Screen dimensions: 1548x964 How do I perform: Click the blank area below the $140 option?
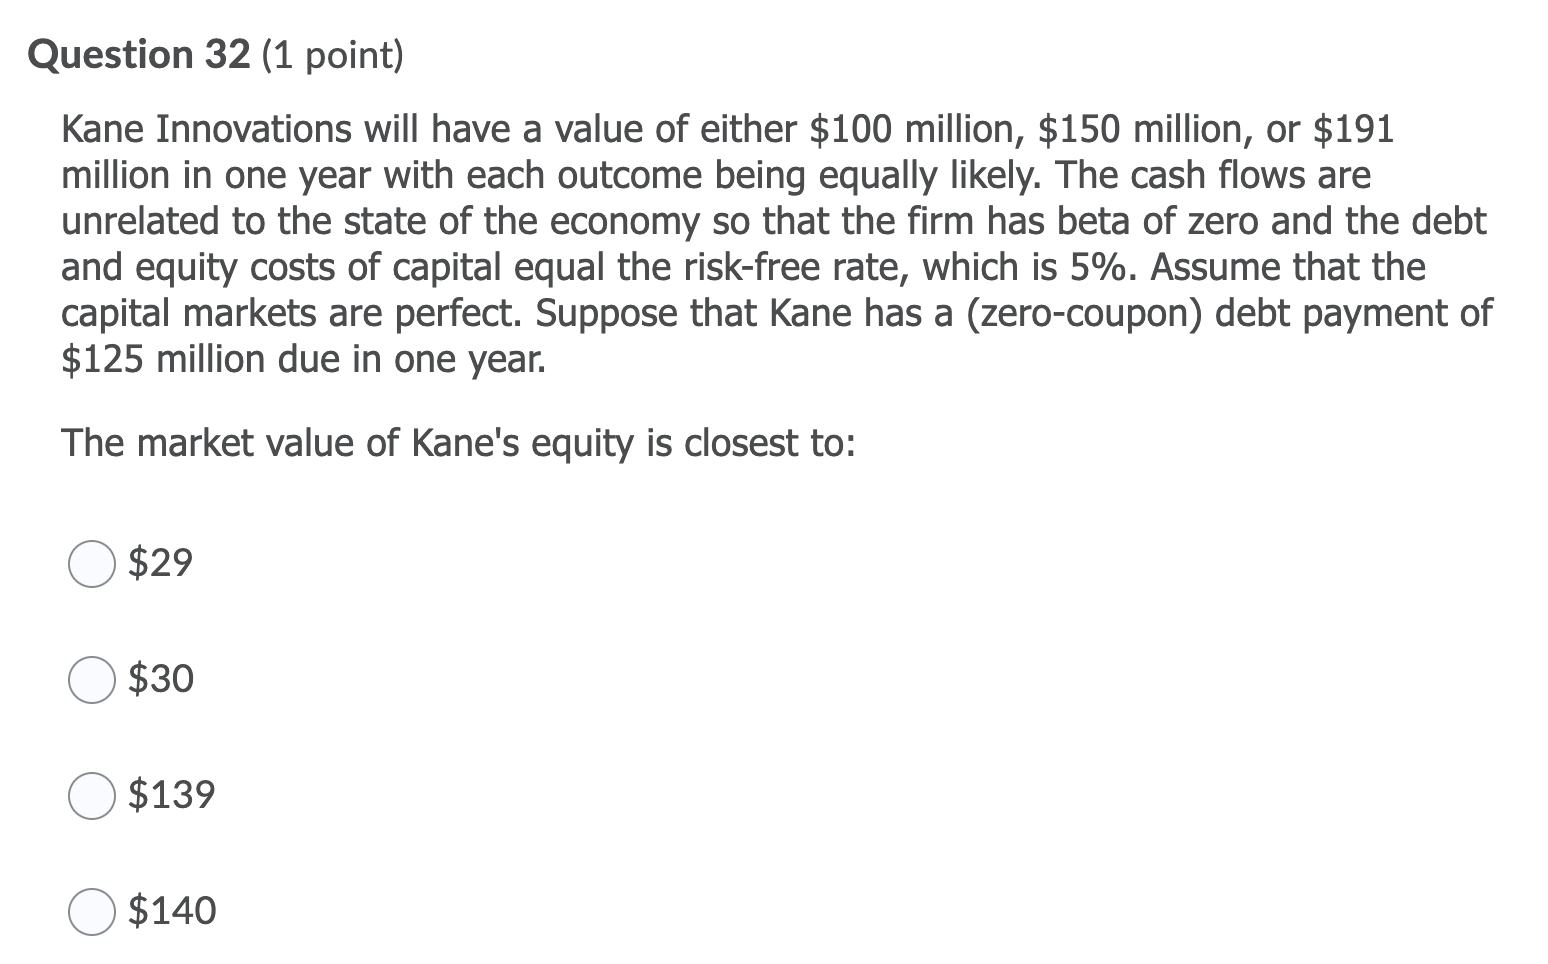pyautogui.click(x=500, y=950)
